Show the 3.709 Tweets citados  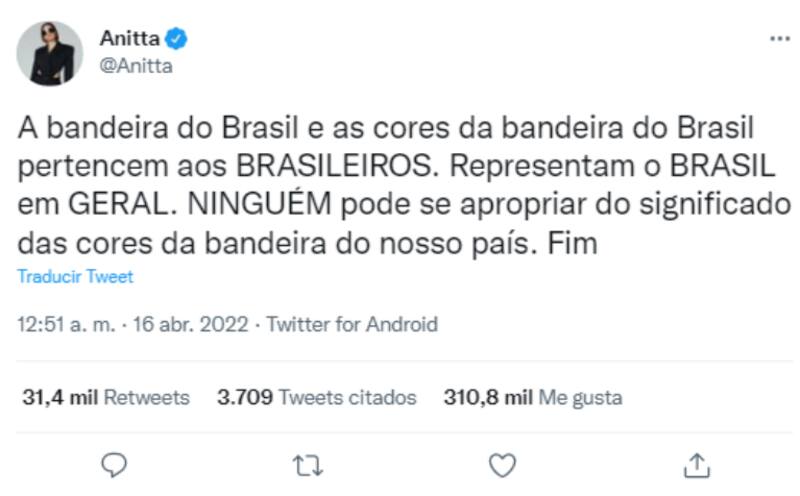(316, 397)
